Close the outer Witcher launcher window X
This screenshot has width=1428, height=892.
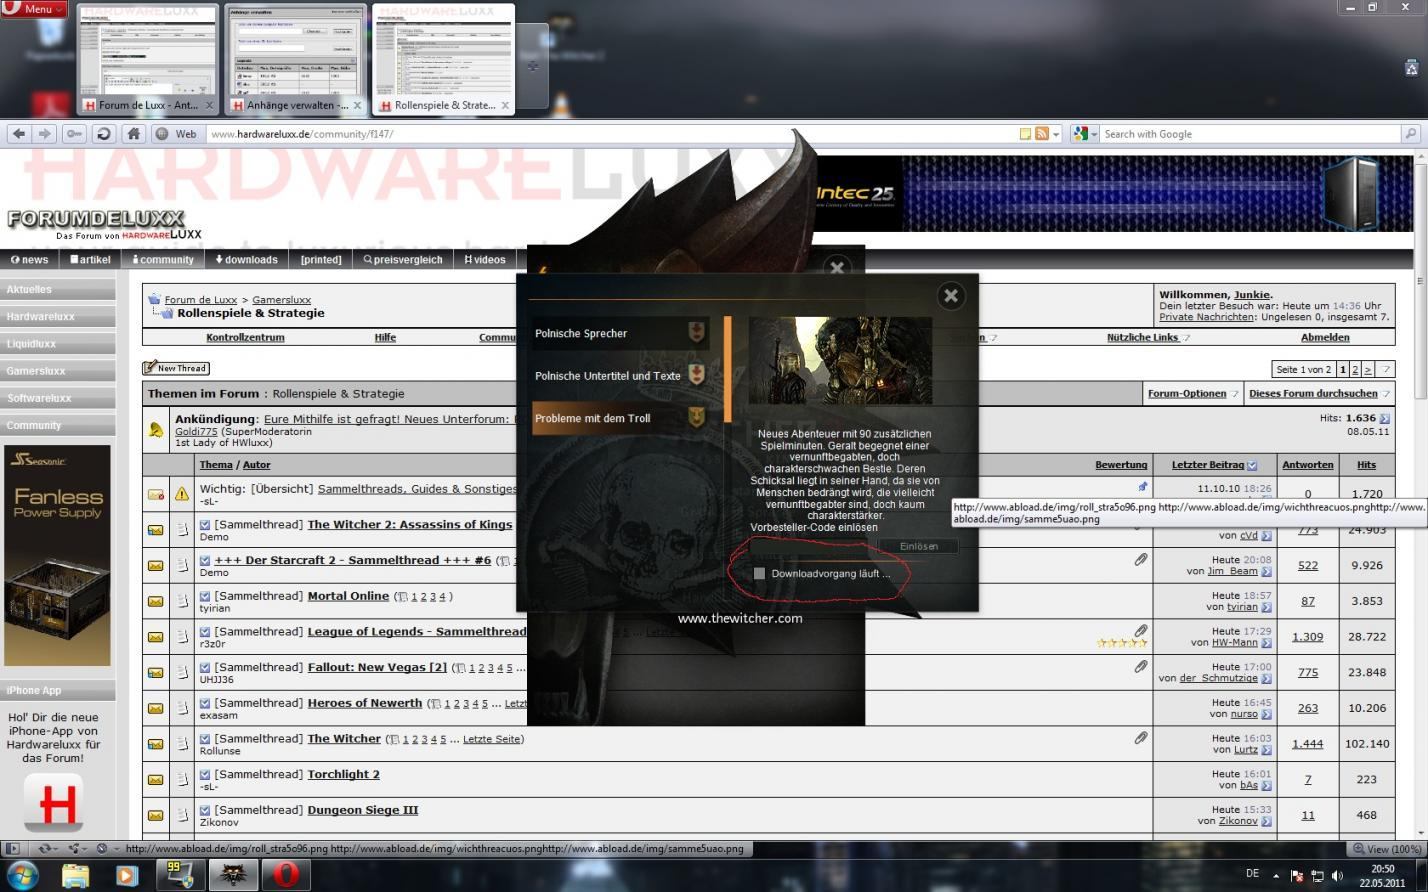(838, 267)
